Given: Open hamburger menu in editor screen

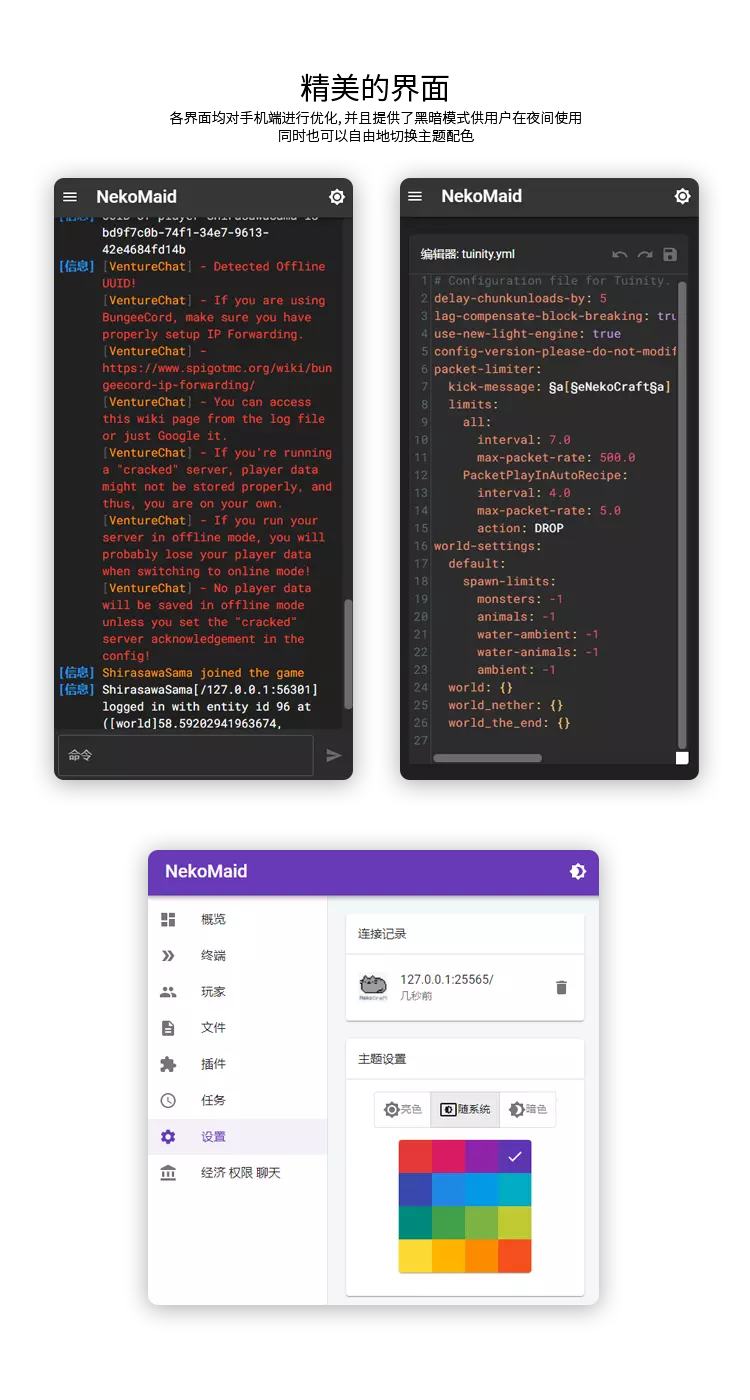Looking at the screenshot, I should [415, 197].
